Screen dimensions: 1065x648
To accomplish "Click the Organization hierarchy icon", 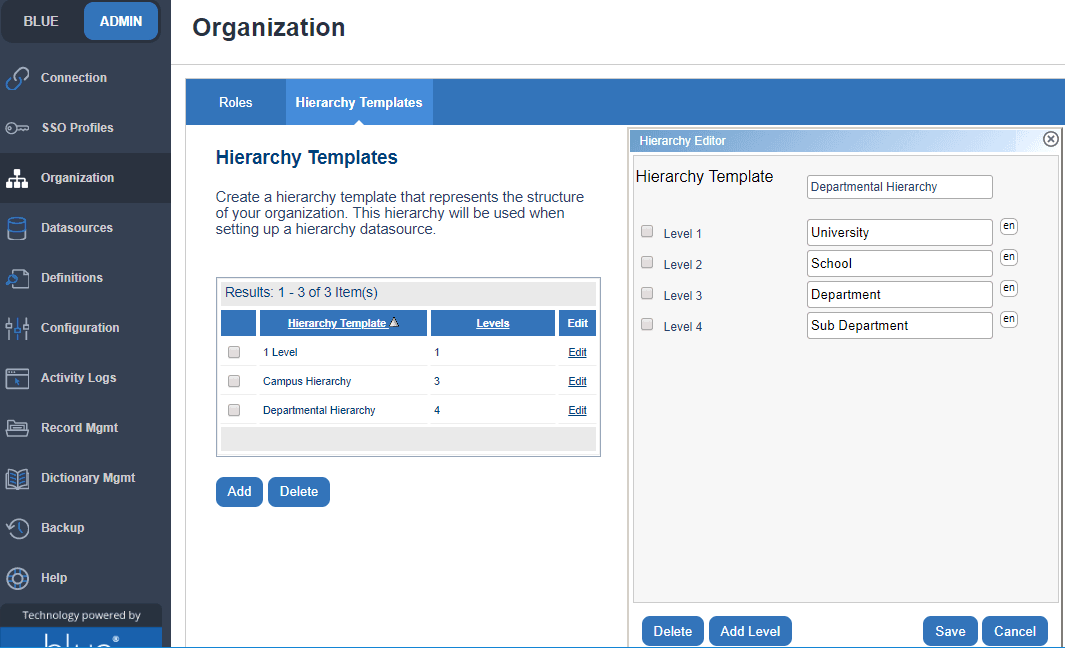I will (x=17, y=178).
